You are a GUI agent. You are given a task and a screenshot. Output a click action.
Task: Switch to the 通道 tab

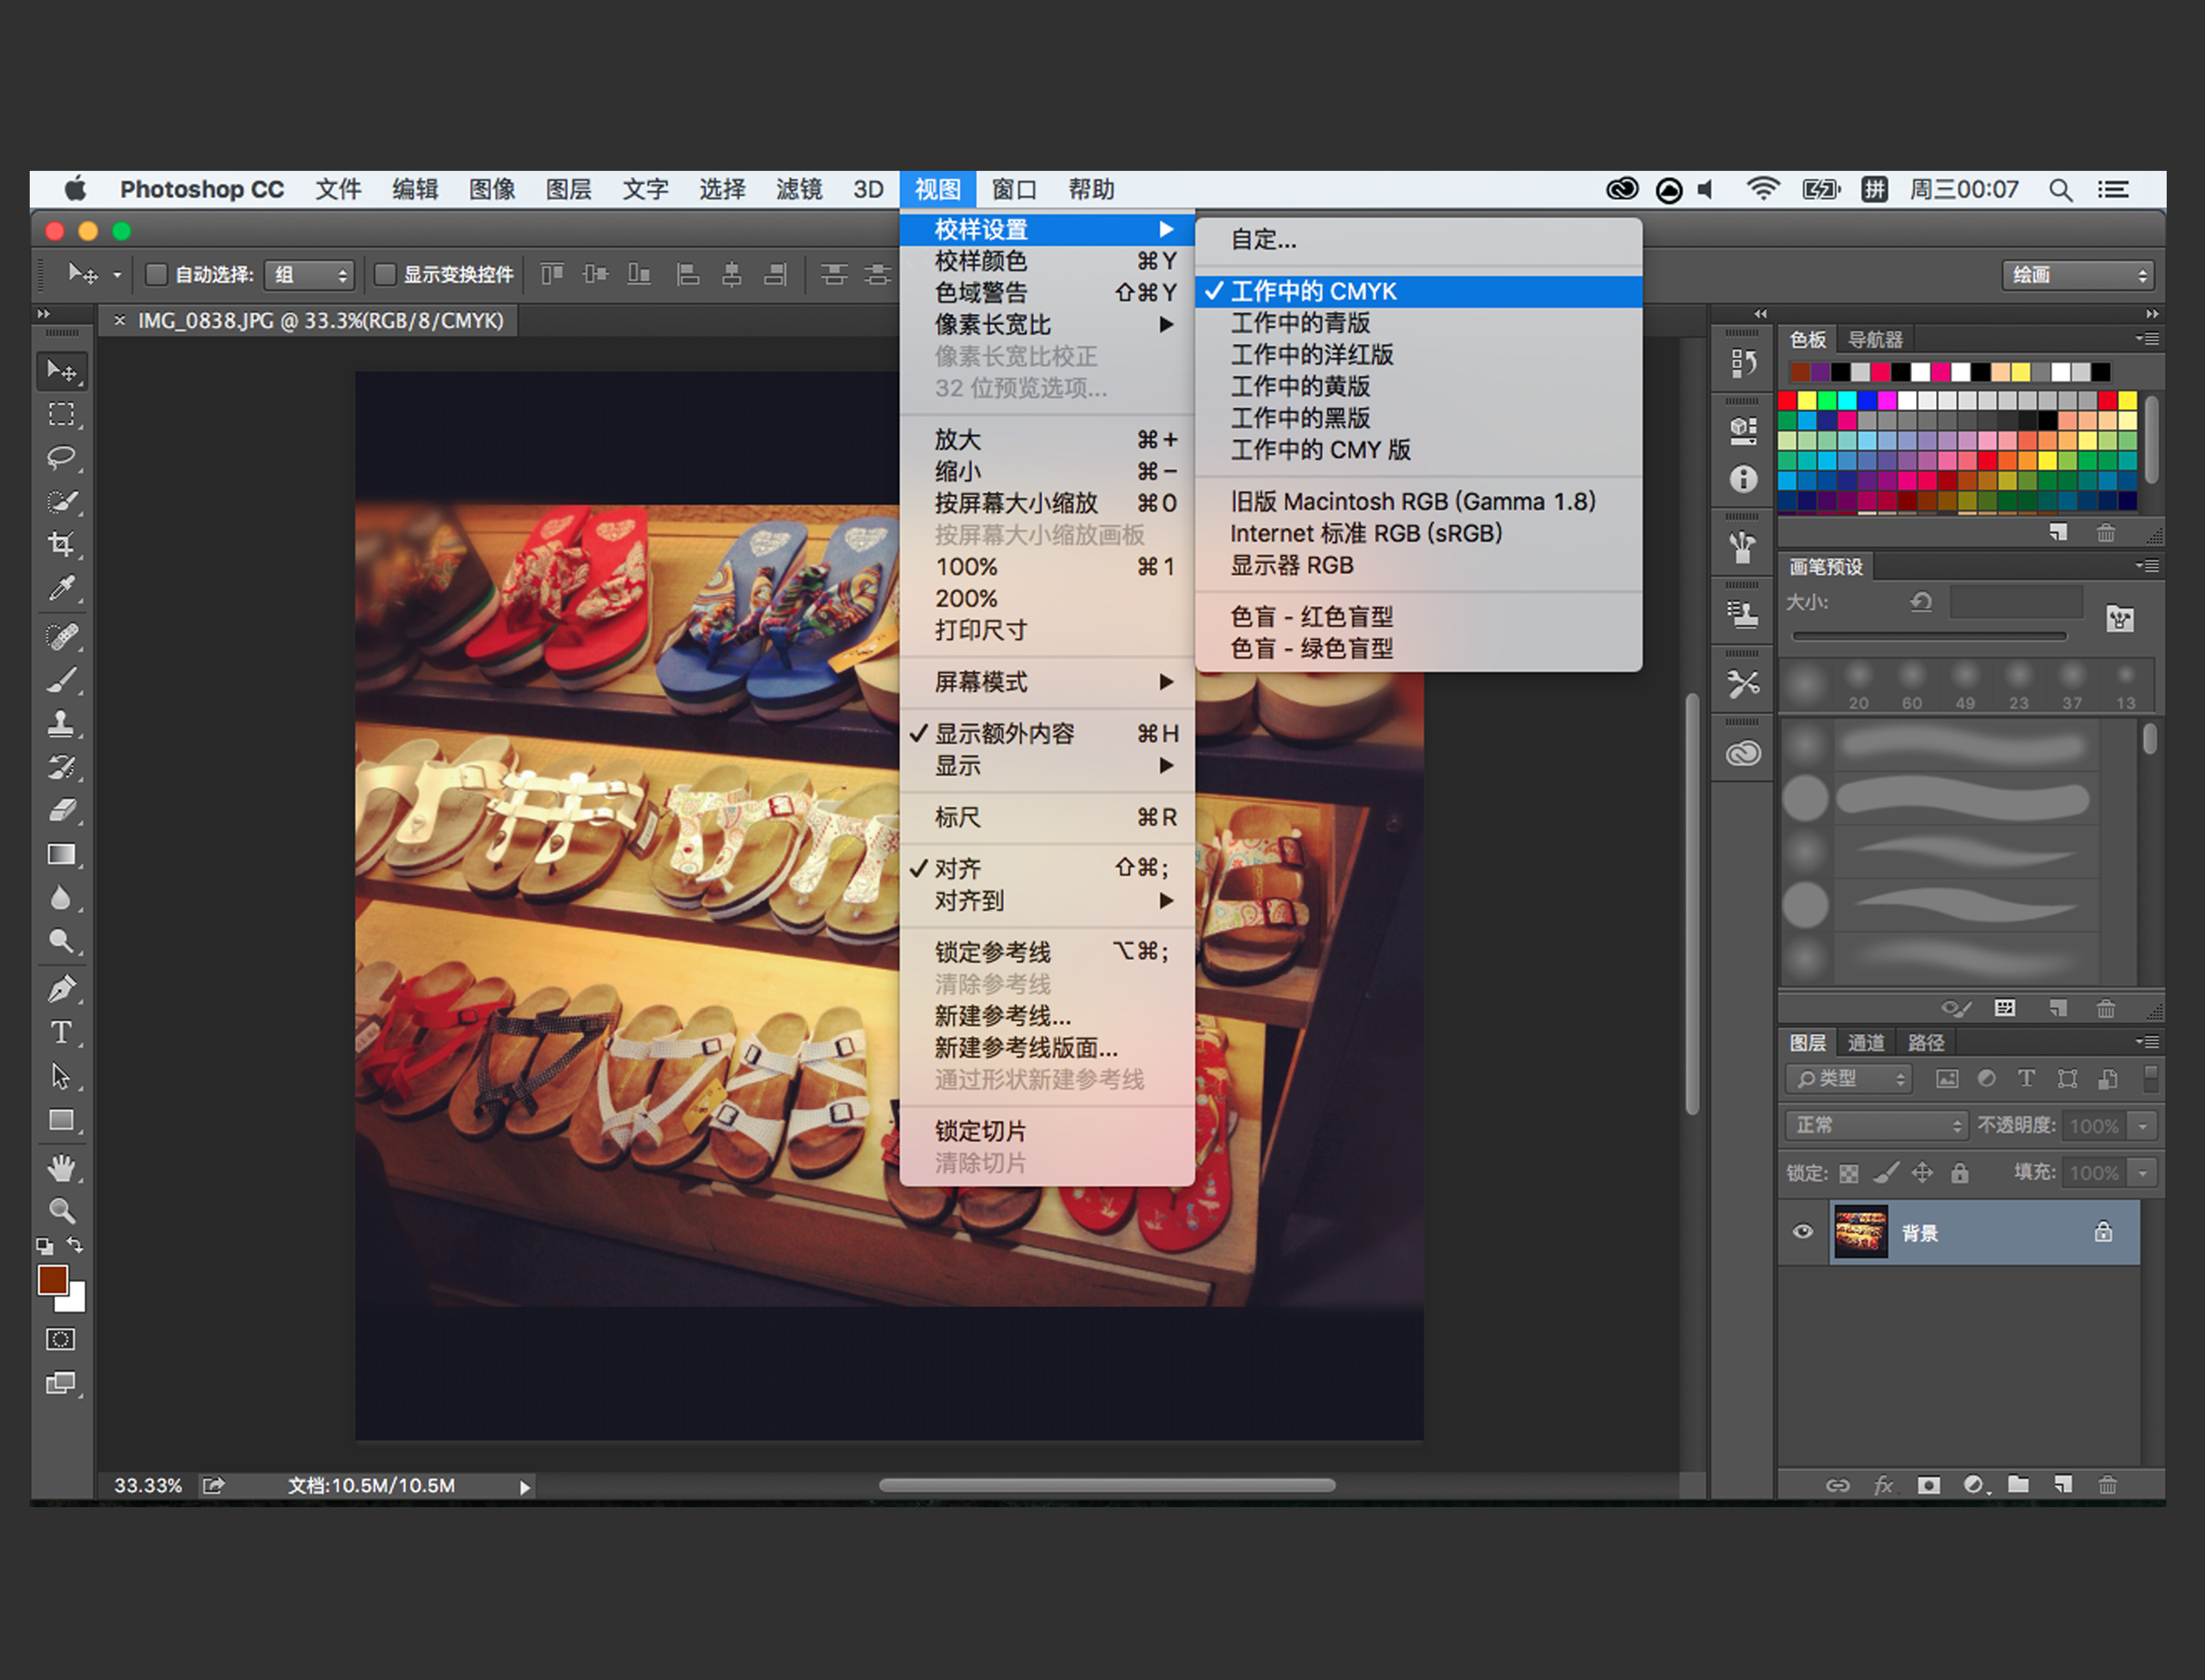click(1866, 1043)
